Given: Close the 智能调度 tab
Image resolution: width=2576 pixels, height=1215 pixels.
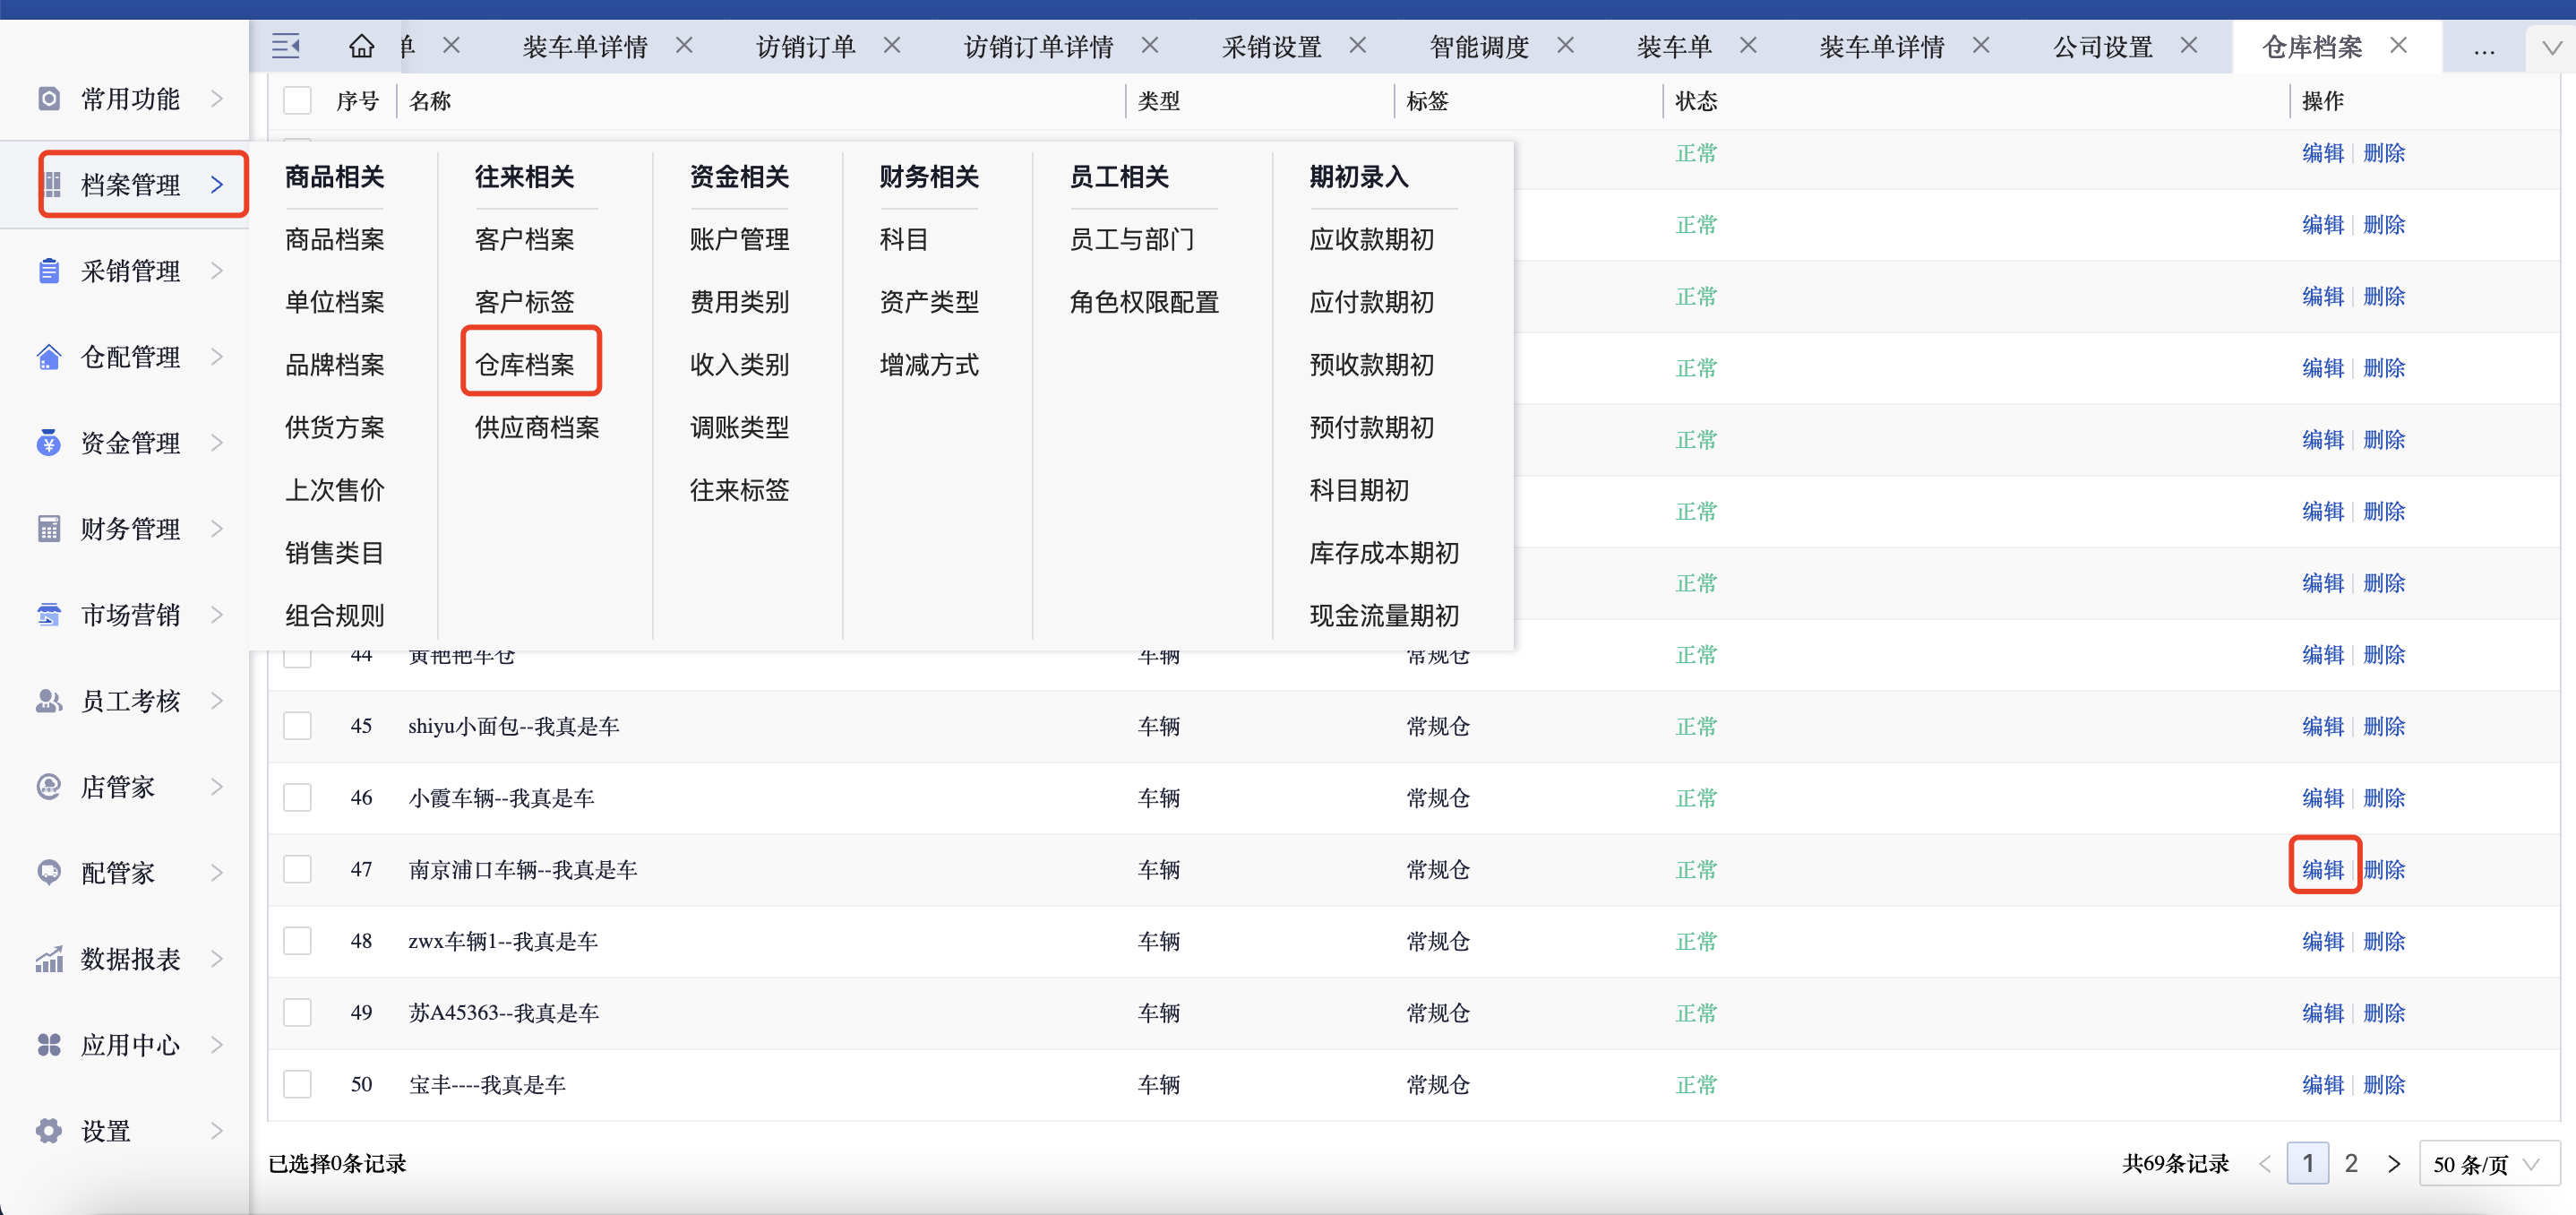Looking at the screenshot, I should [1566, 46].
